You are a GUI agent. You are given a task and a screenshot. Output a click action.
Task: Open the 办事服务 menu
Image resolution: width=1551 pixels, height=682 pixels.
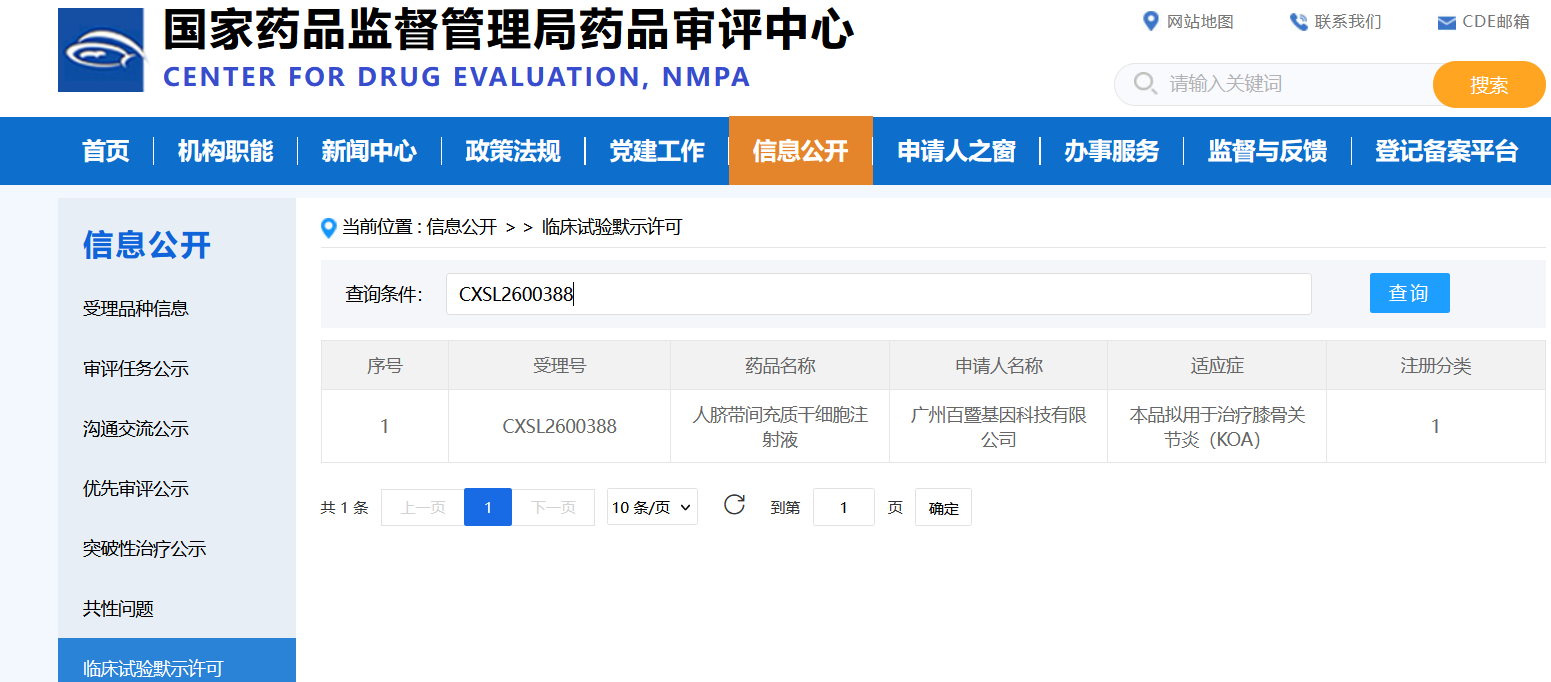(1112, 151)
